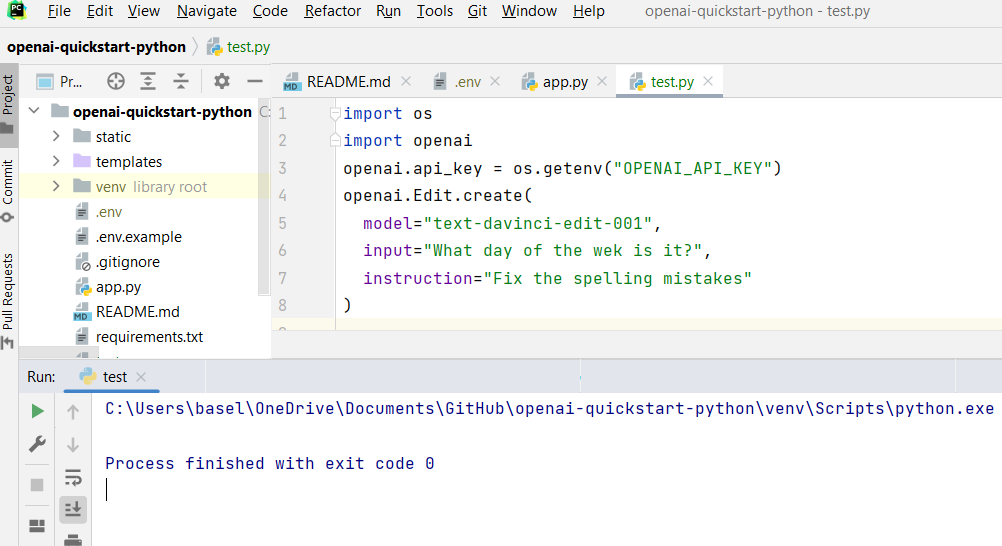Screen dimensions: 1002x546
Task: Hide the Project panel with minus icon
Action: coord(255,82)
